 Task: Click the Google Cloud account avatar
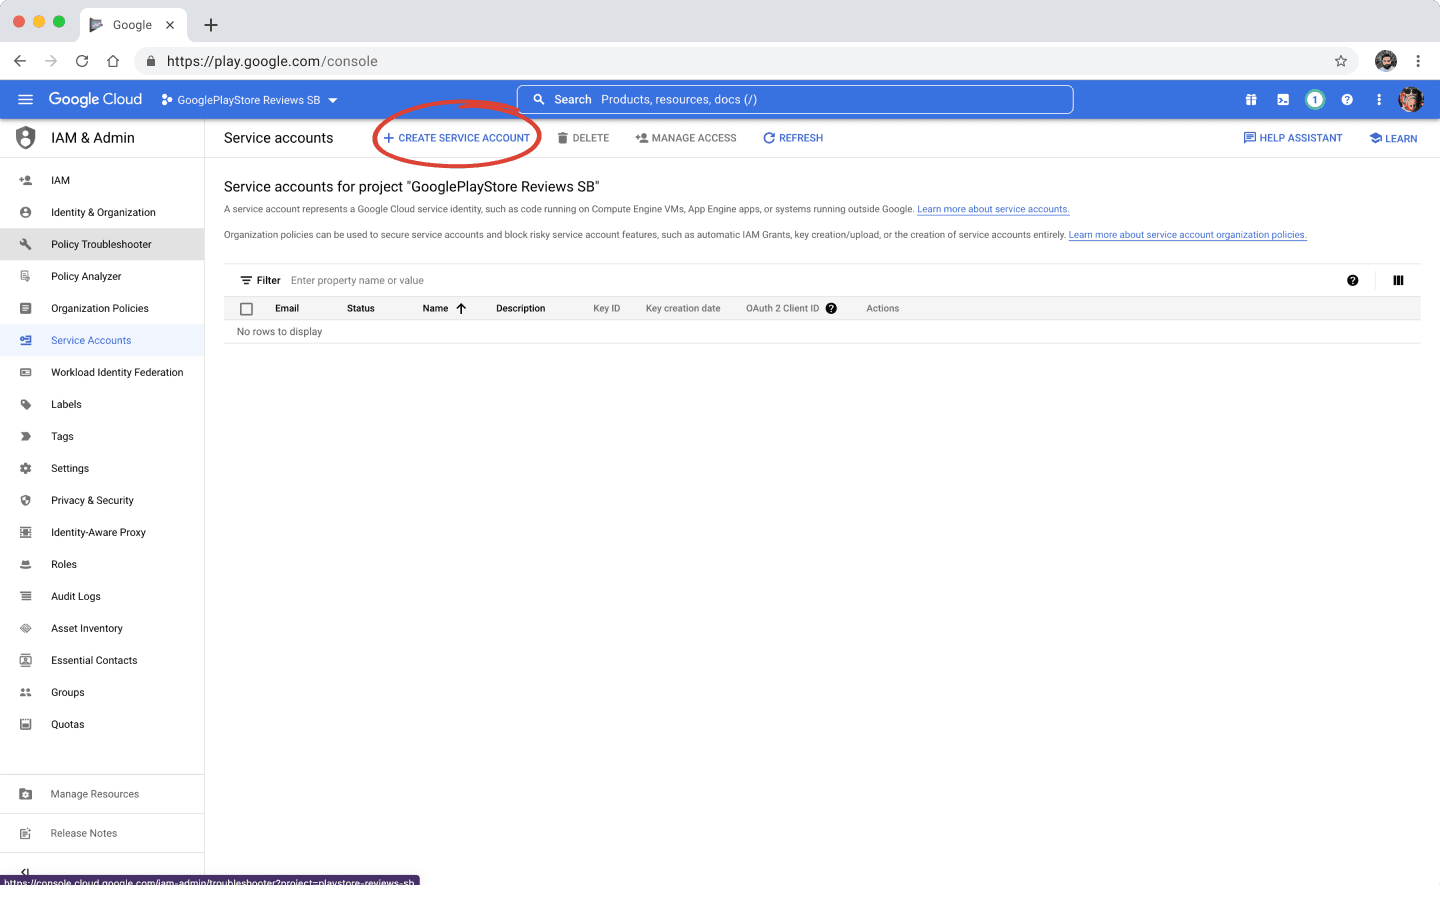(1411, 99)
